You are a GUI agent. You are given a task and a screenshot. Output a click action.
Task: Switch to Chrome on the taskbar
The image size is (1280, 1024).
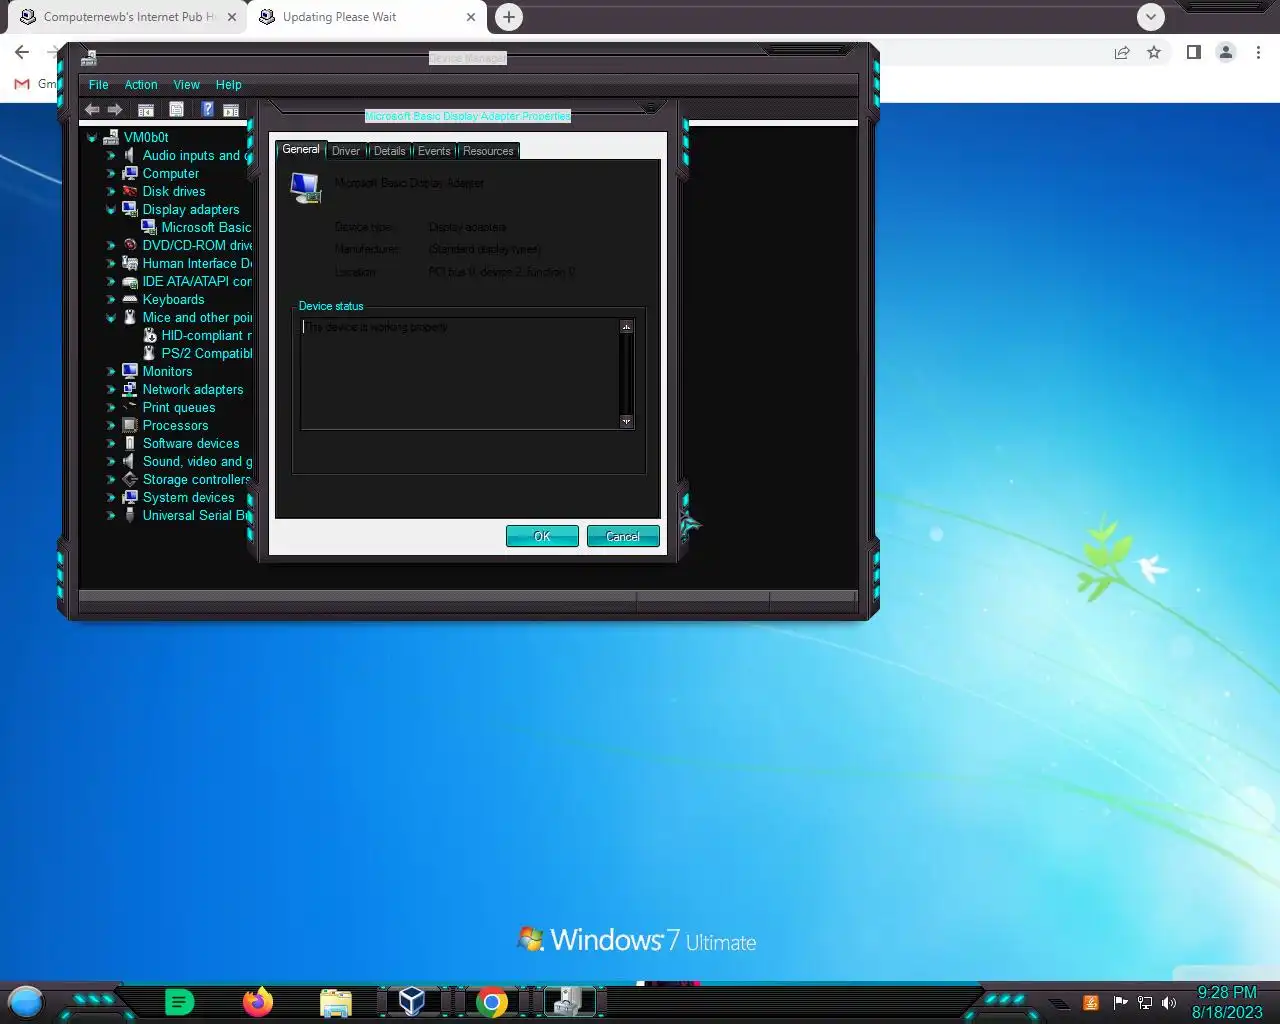(x=491, y=1002)
